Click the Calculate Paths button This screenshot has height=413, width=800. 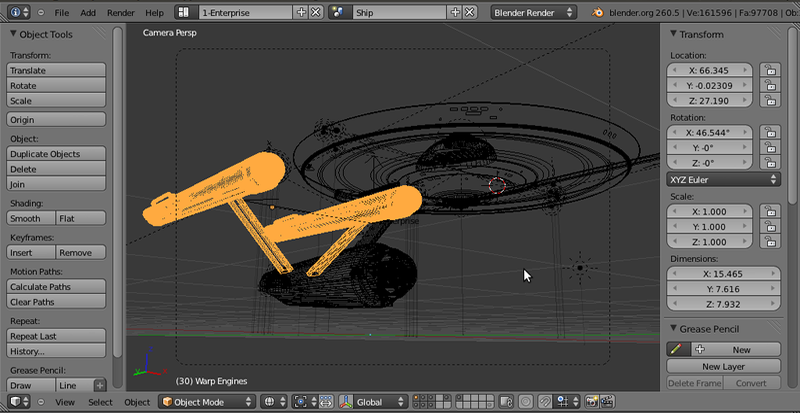tap(56, 286)
